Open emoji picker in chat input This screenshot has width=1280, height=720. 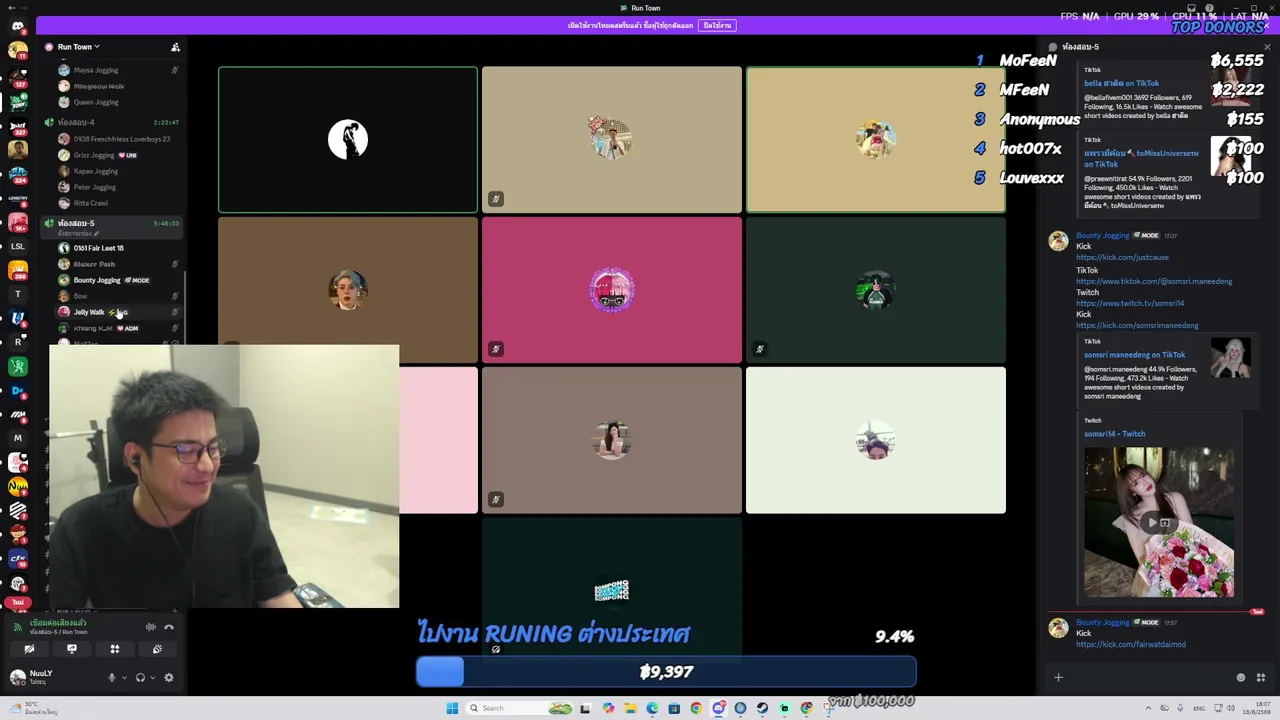click(1241, 677)
